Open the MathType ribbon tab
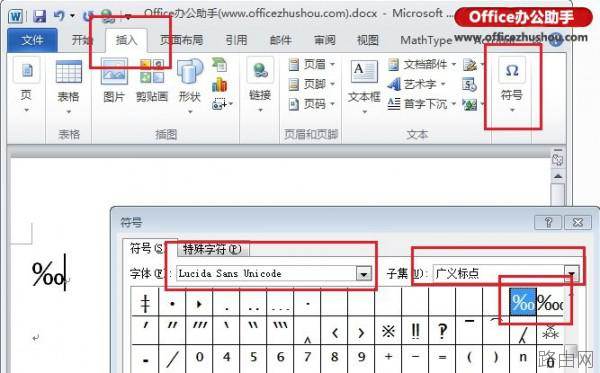 (x=426, y=40)
